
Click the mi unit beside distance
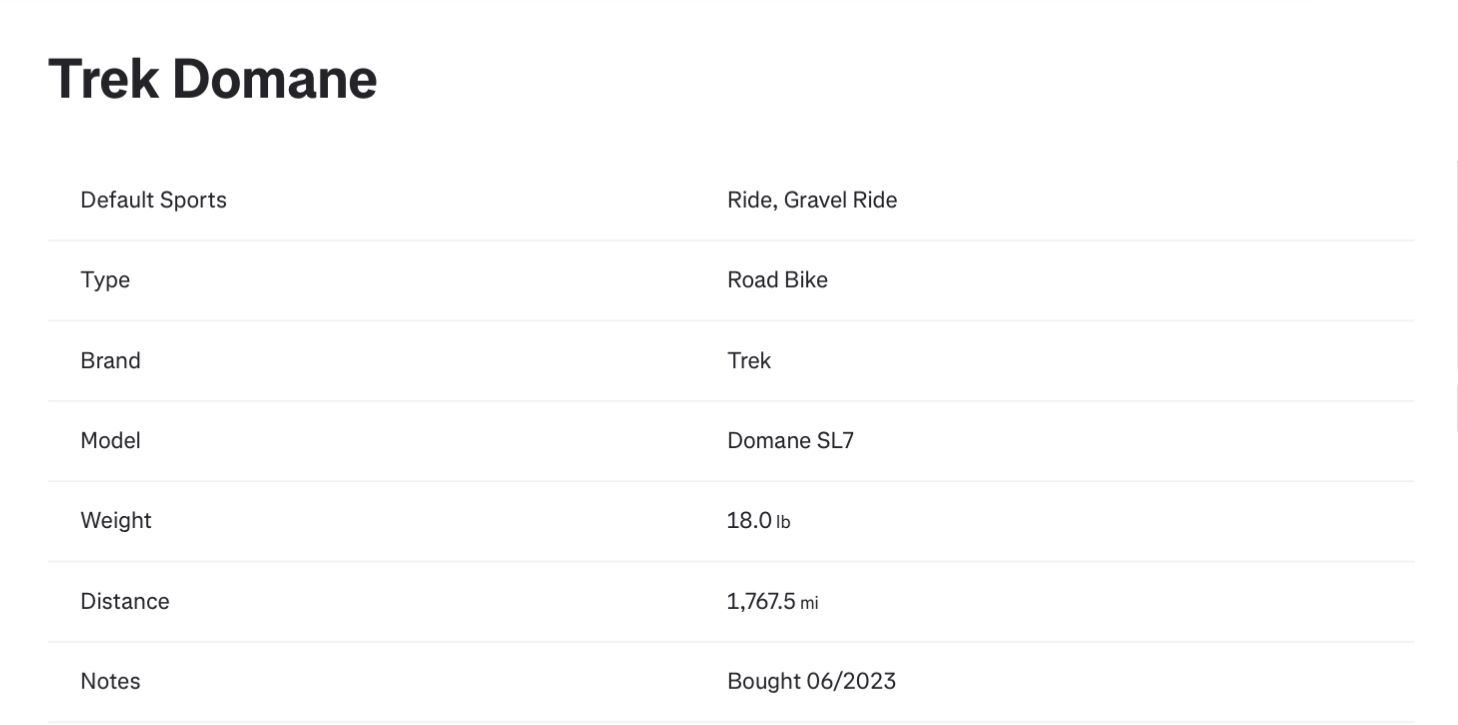click(x=809, y=603)
